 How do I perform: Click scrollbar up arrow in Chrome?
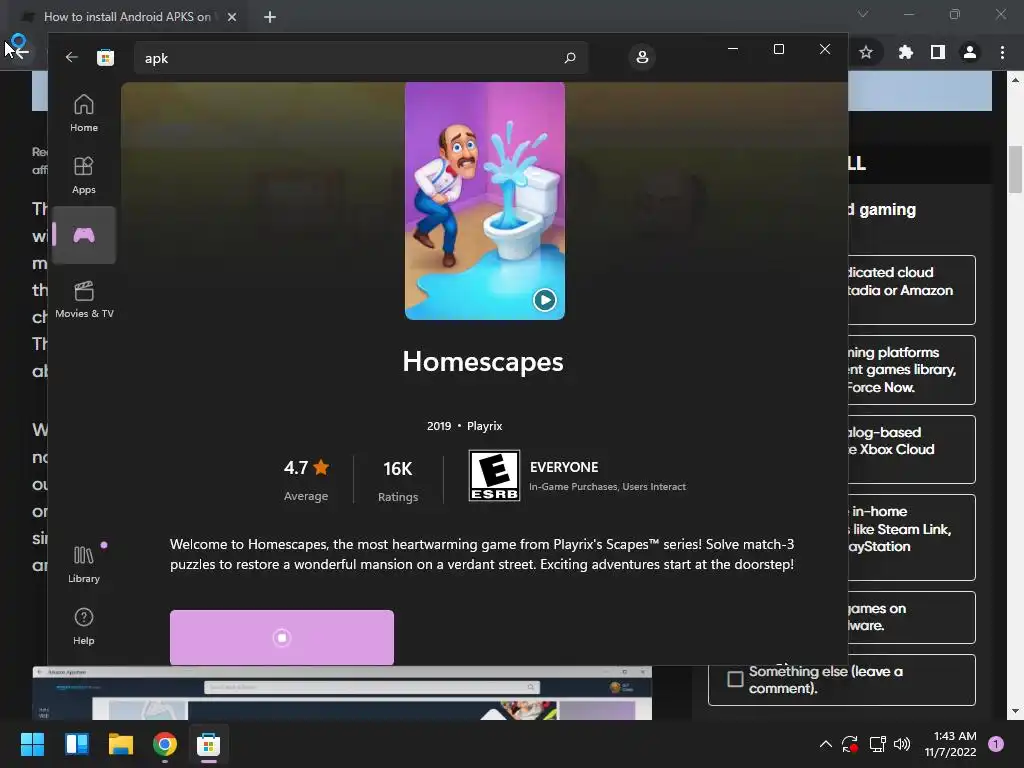click(1015, 80)
